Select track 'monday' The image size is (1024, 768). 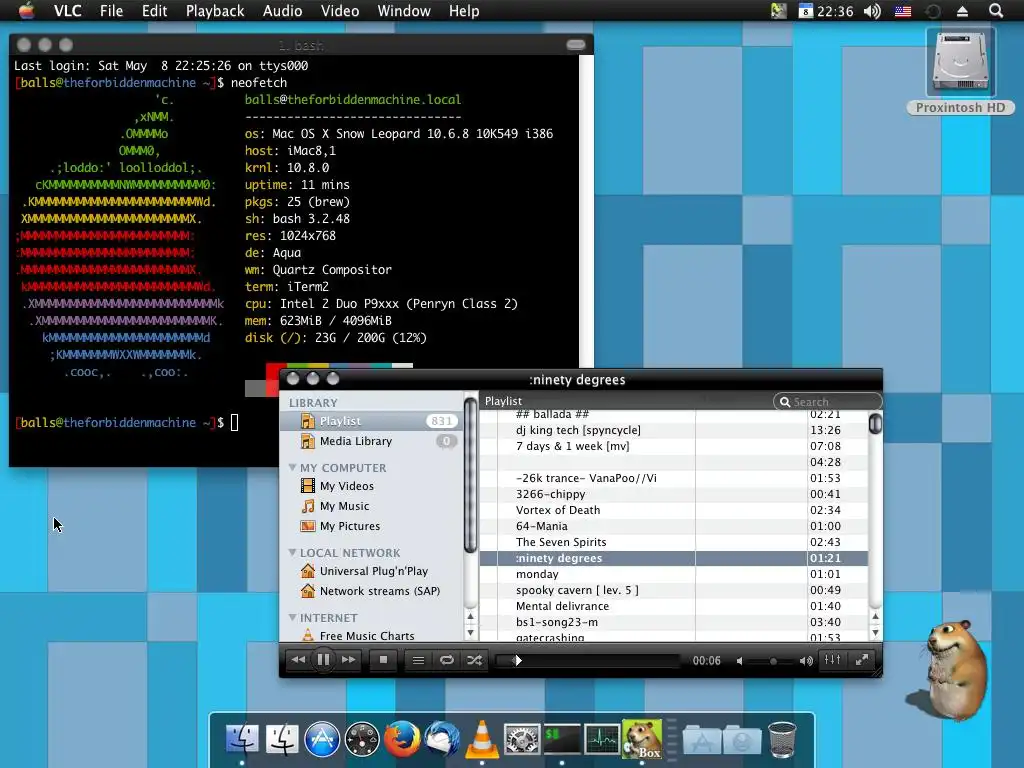coord(674,574)
